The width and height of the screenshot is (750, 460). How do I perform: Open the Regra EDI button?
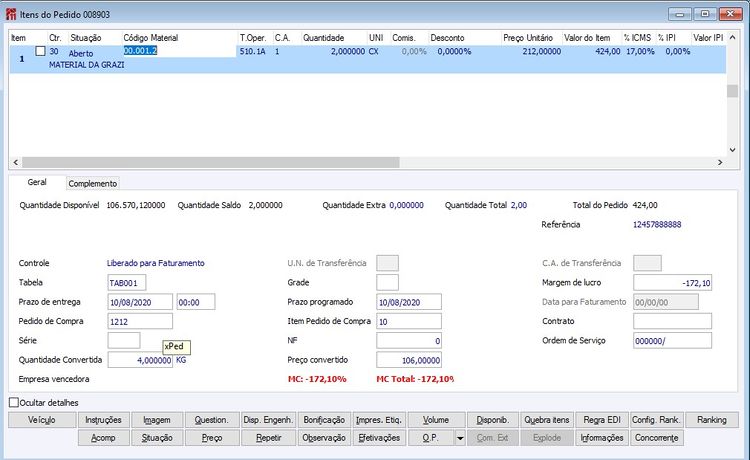click(x=602, y=420)
